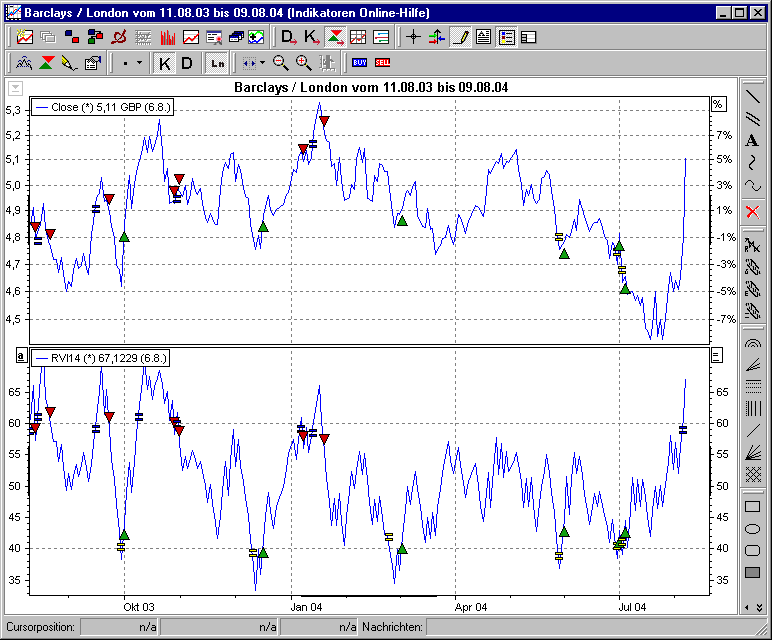Pick the rectangle drawing tool

[x=753, y=508]
